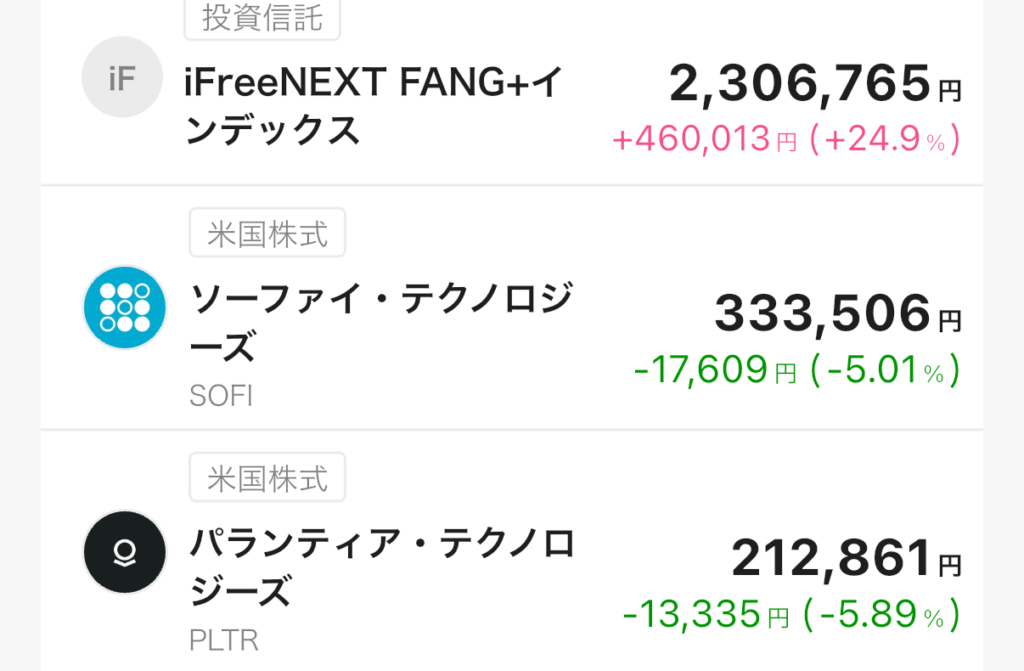The width and height of the screenshot is (1024, 671).
Task: Open the iFreeNEXT FANG+インデックス holding
Action: 375,106
